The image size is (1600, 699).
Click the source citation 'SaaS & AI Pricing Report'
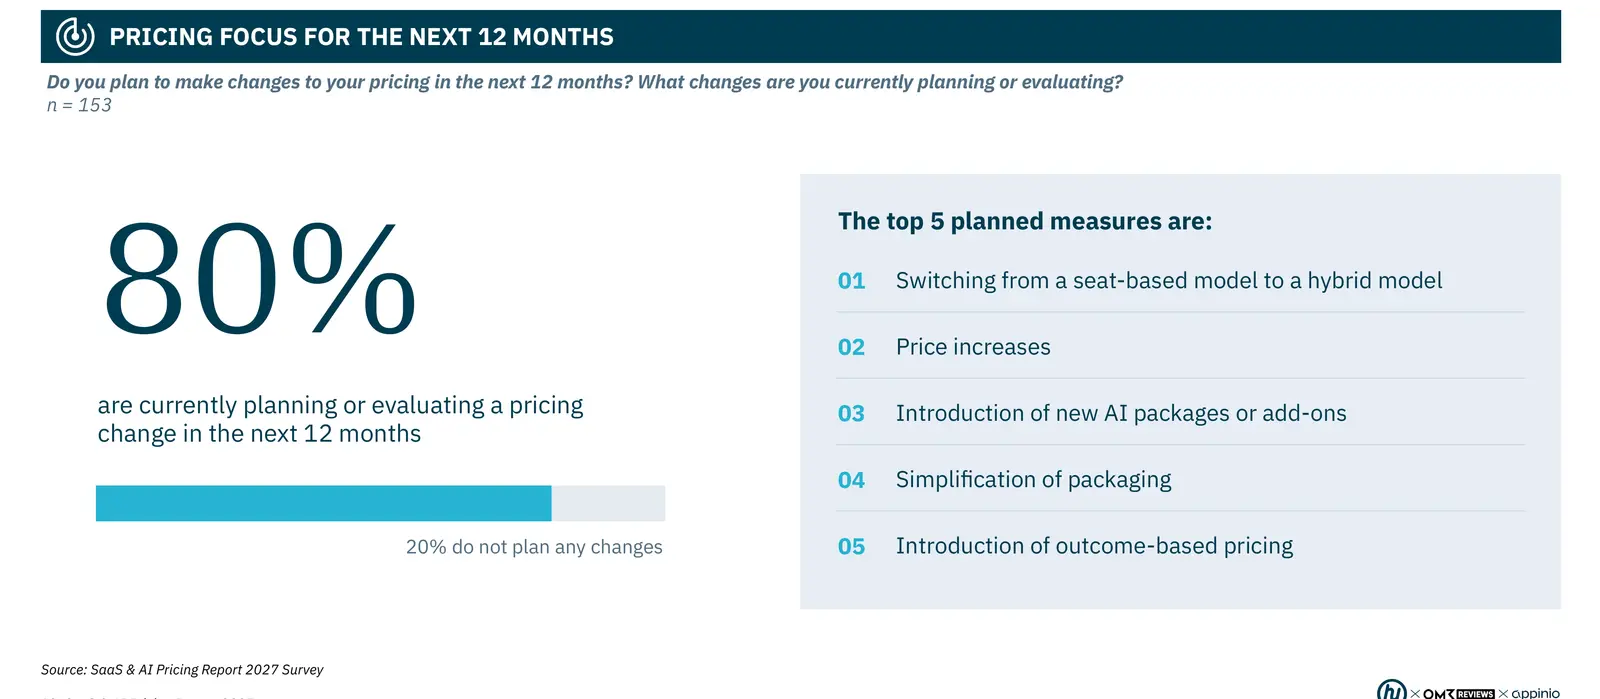tap(182, 670)
